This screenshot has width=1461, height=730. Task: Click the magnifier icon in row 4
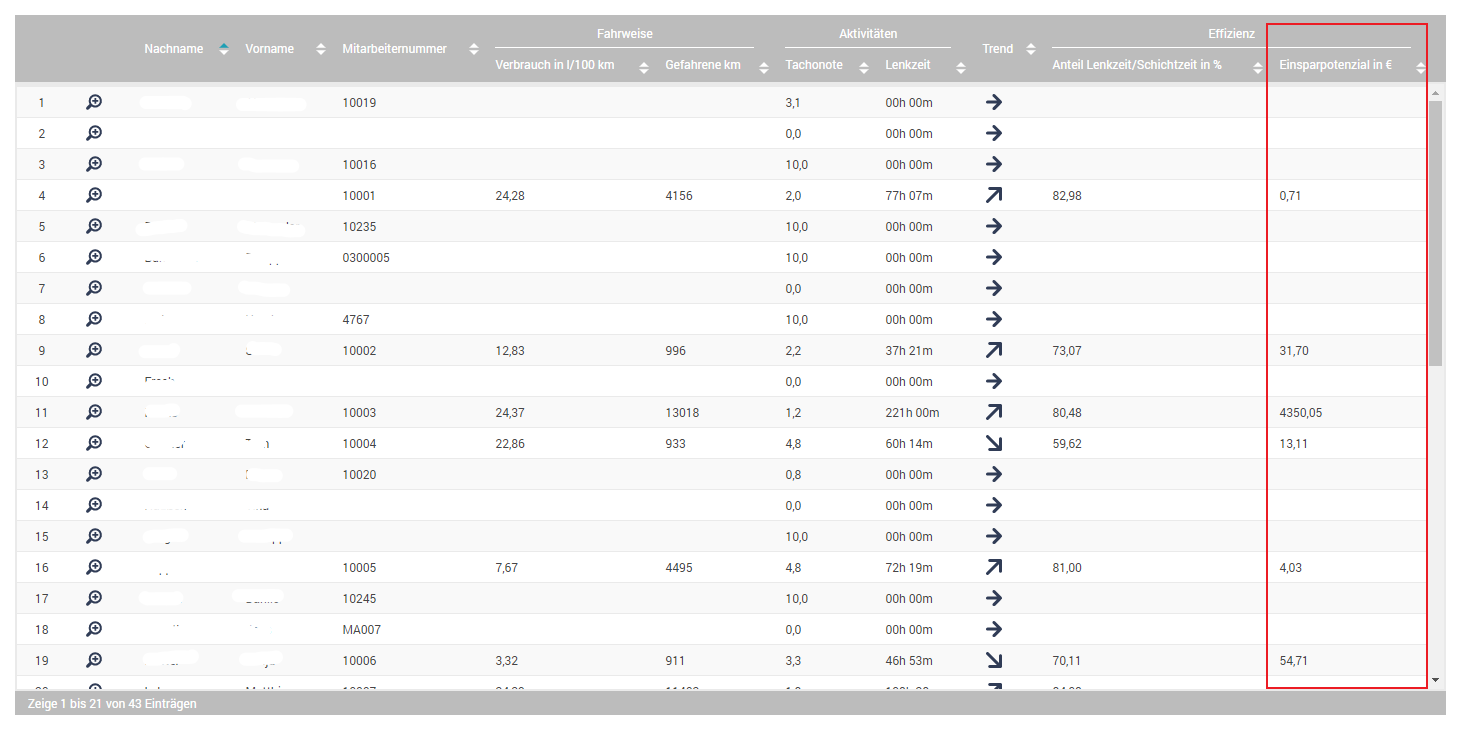94,195
